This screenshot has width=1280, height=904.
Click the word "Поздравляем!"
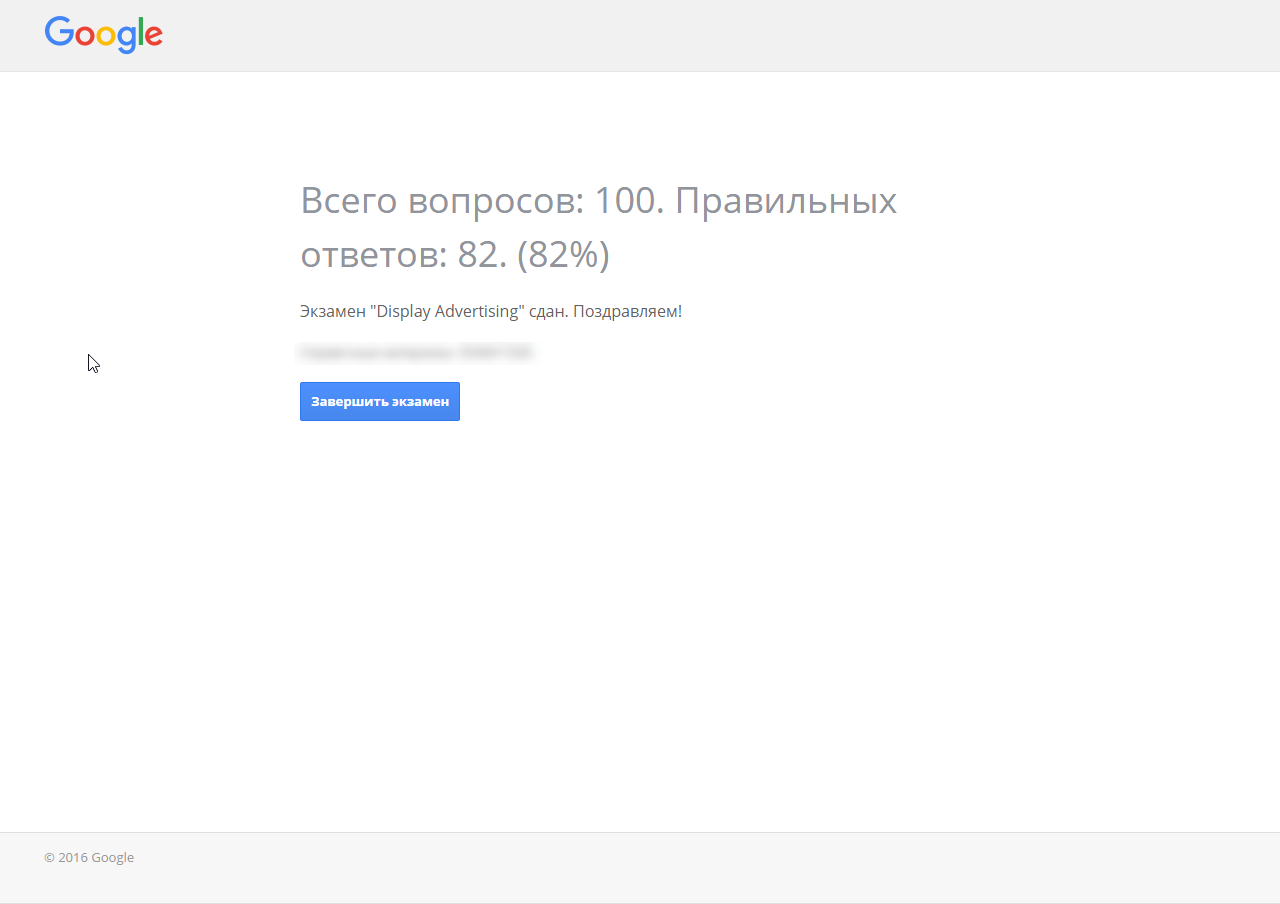(627, 311)
